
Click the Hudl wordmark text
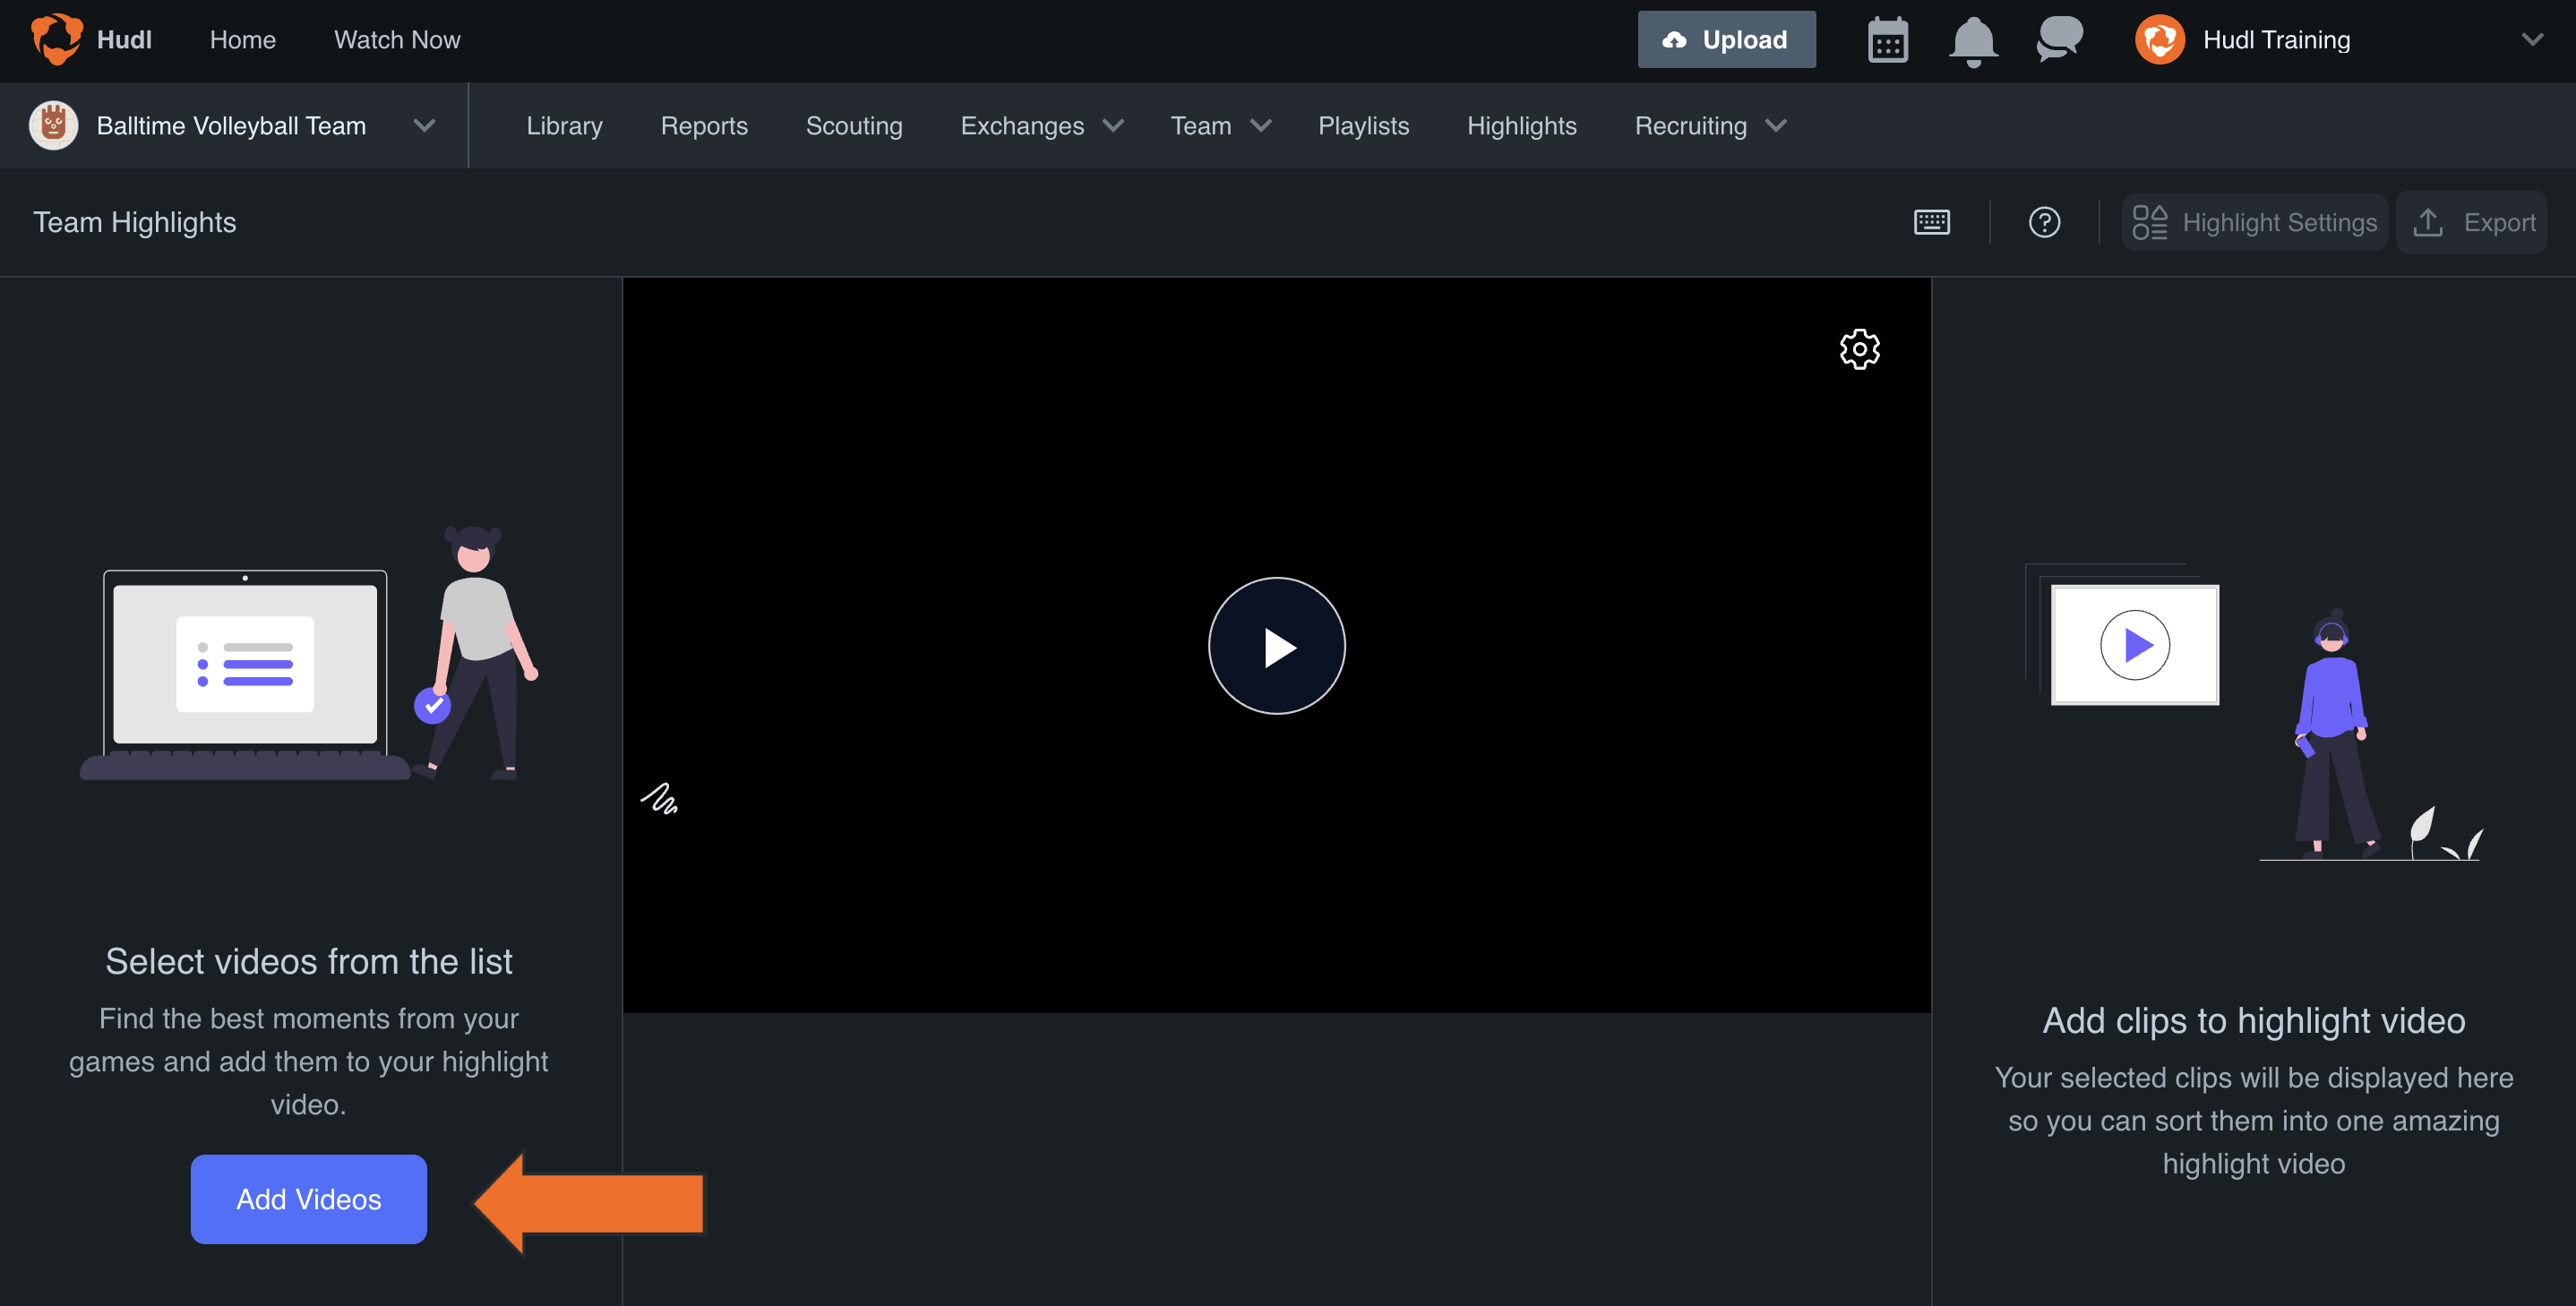tap(124, 40)
